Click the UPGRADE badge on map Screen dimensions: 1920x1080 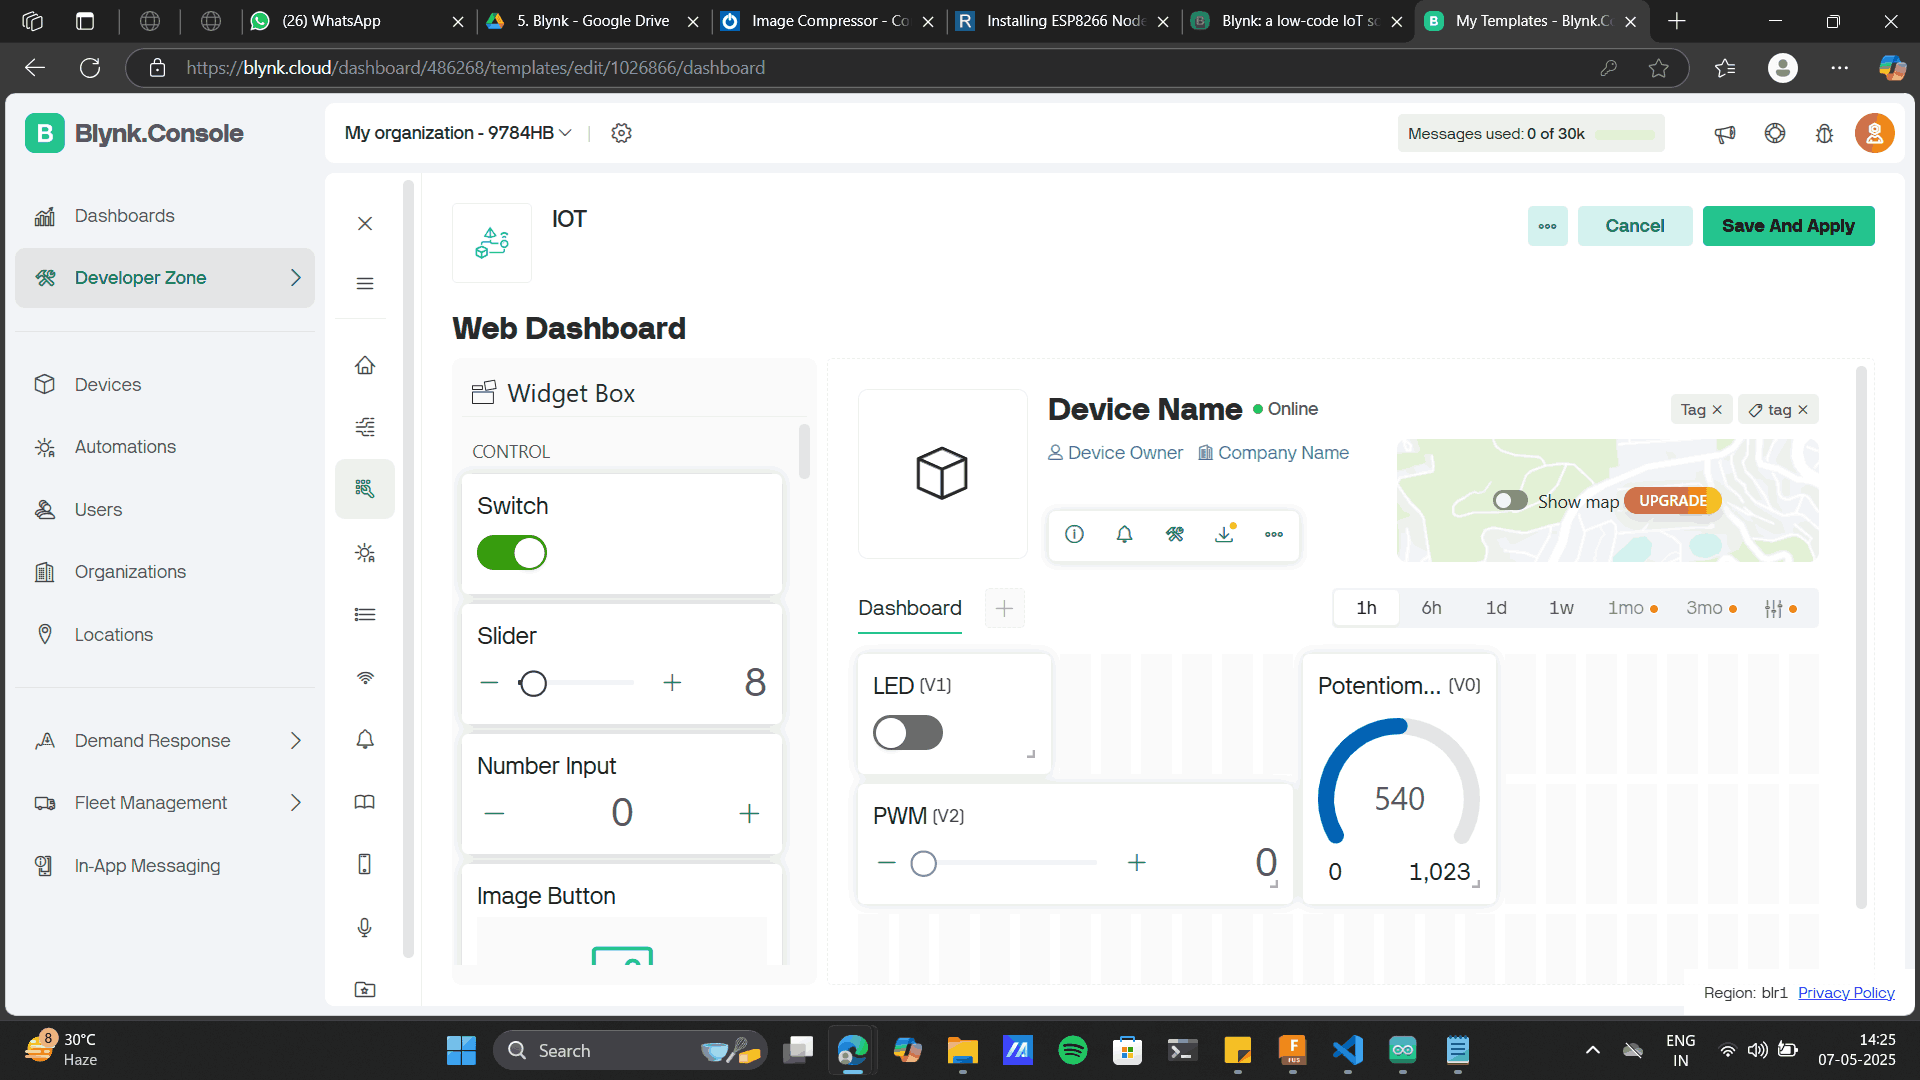(1672, 501)
